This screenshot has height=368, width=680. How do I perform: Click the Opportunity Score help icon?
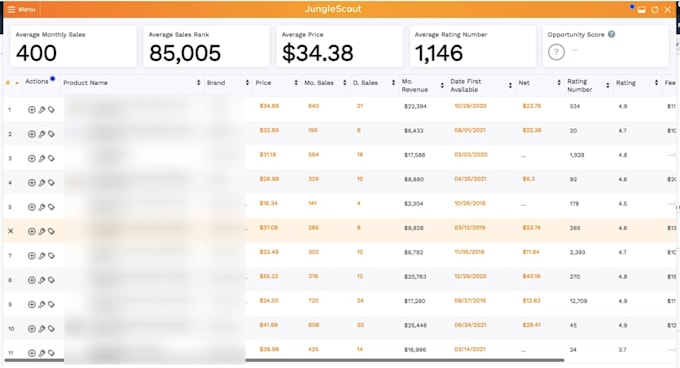(611, 34)
